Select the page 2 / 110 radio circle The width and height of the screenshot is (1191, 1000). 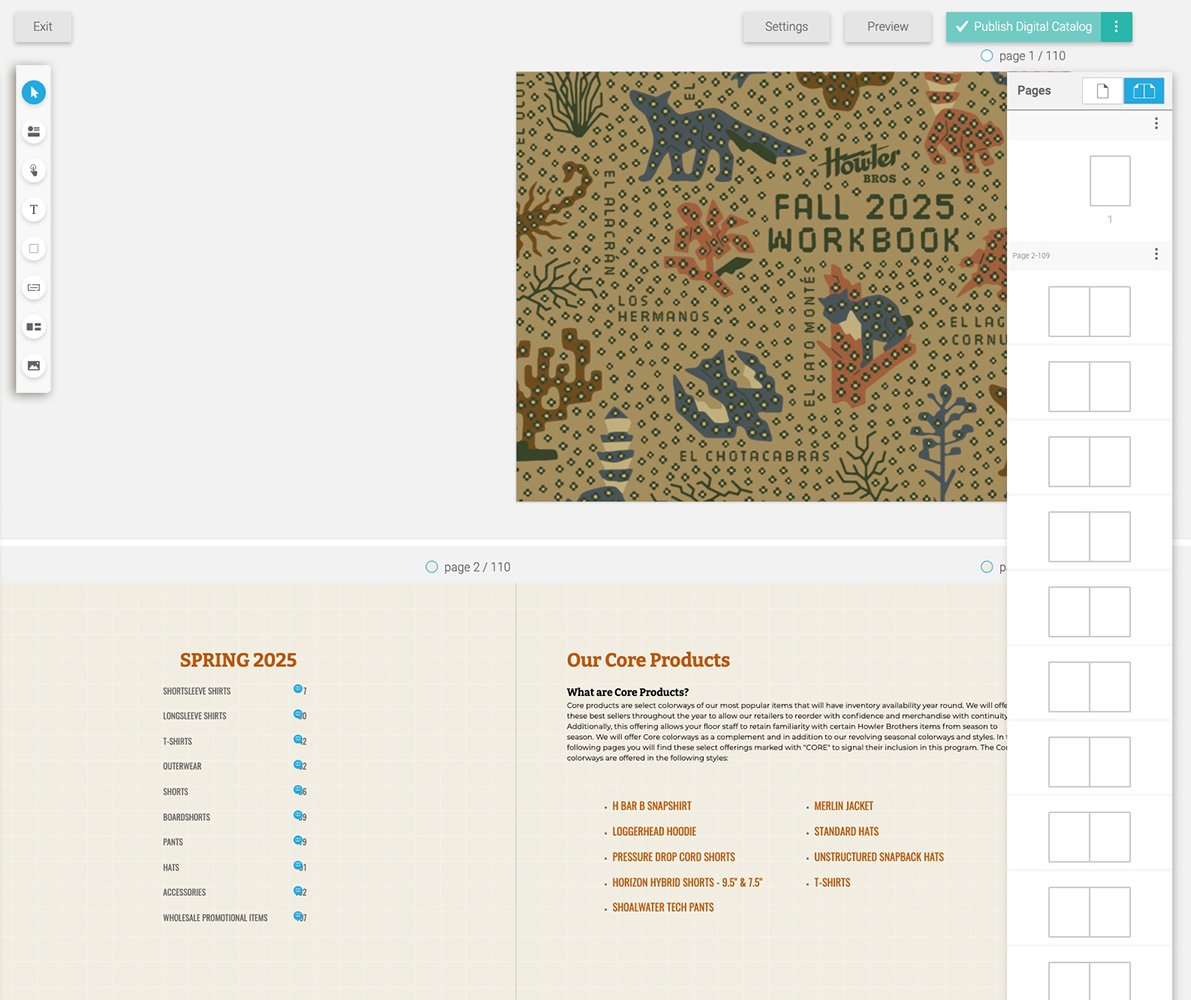431,566
